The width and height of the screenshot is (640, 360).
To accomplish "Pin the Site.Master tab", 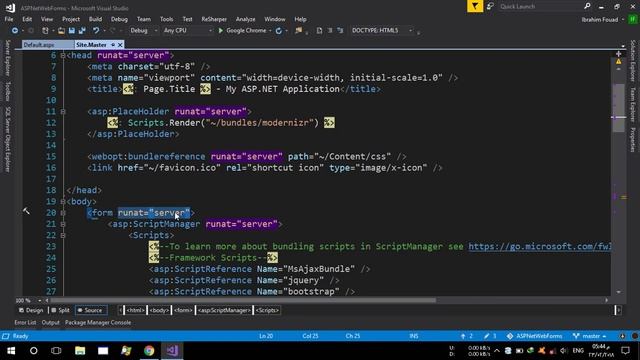I will pos(113,44).
